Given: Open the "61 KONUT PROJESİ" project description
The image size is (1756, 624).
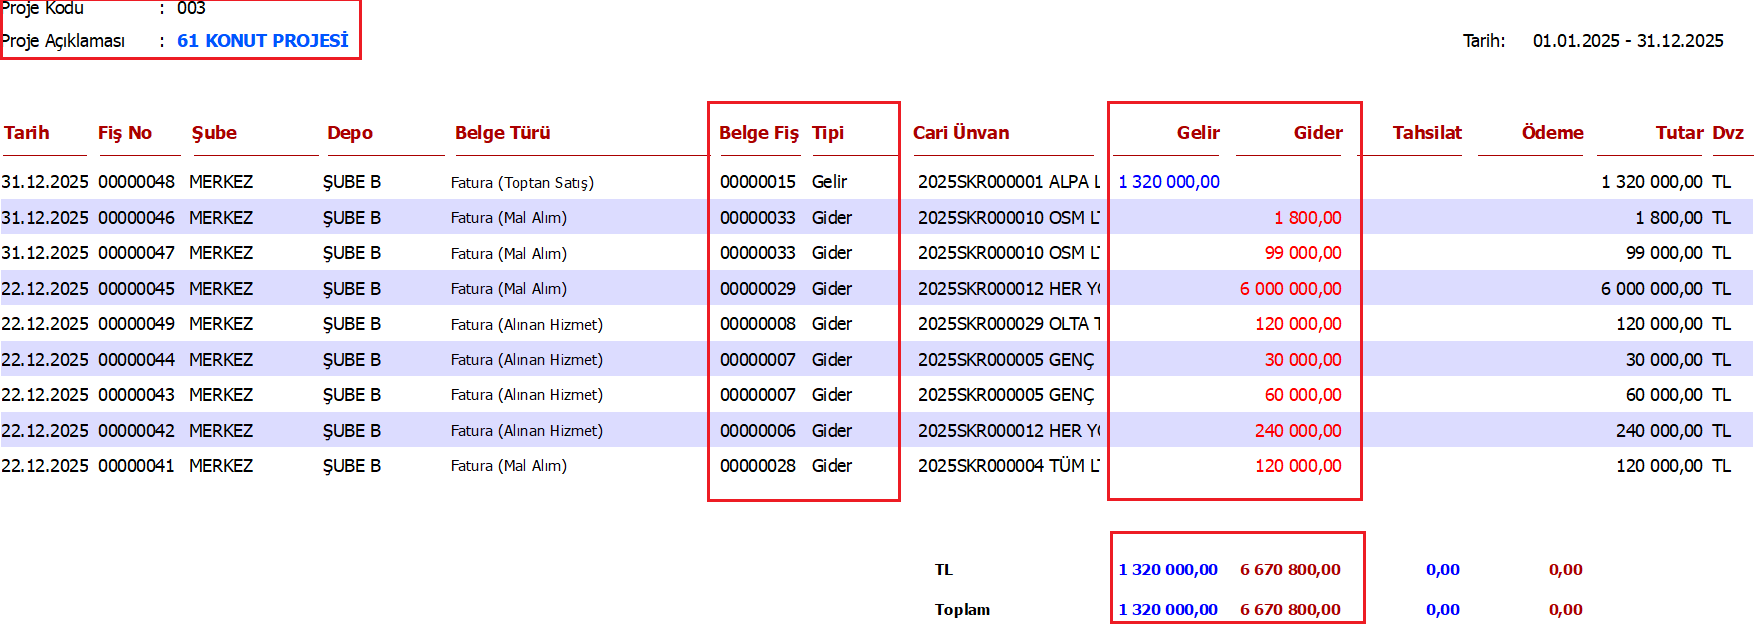Looking at the screenshot, I should (x=263, y=41).
